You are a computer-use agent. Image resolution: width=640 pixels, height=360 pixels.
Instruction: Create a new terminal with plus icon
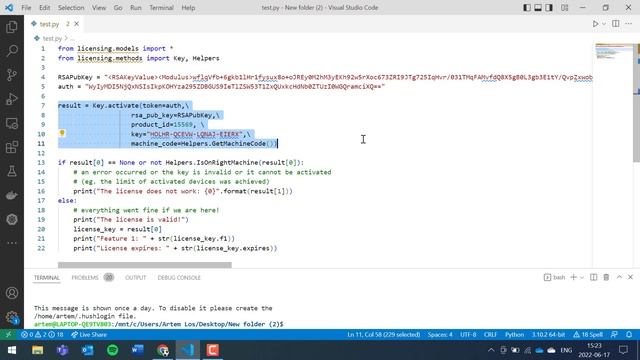tap(573, 278)
